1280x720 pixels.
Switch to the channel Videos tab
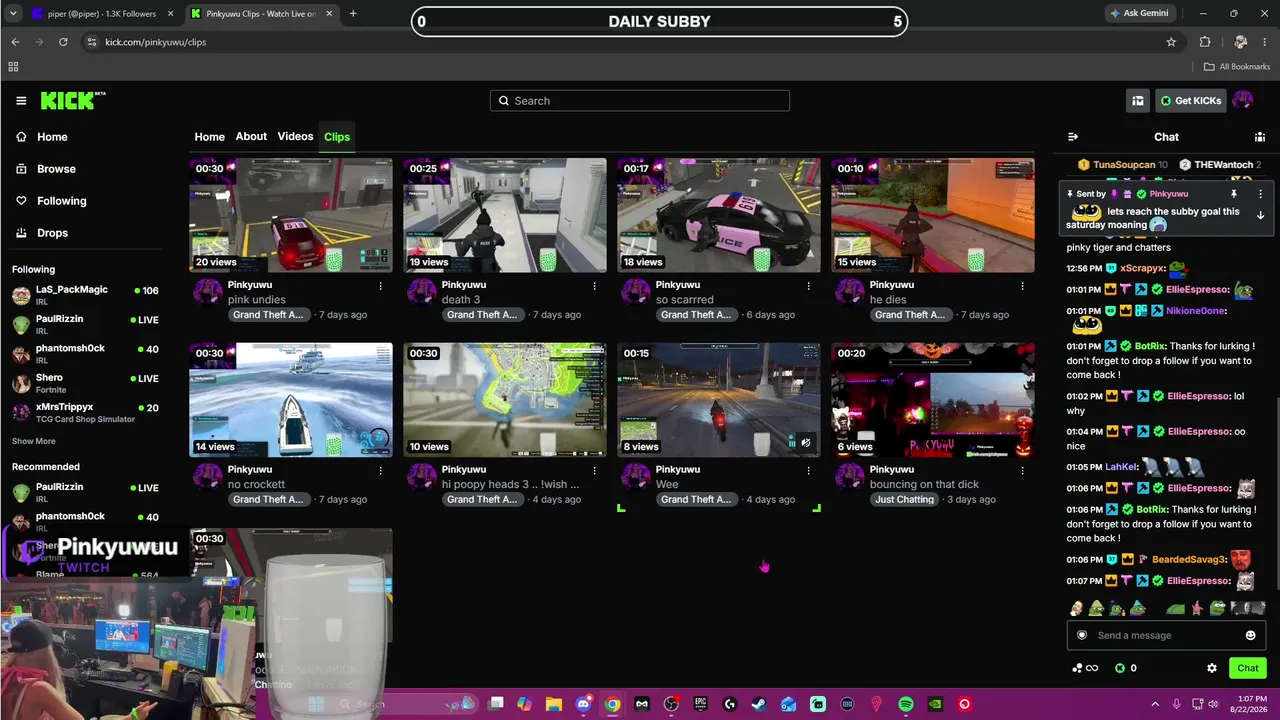[295, 137]
